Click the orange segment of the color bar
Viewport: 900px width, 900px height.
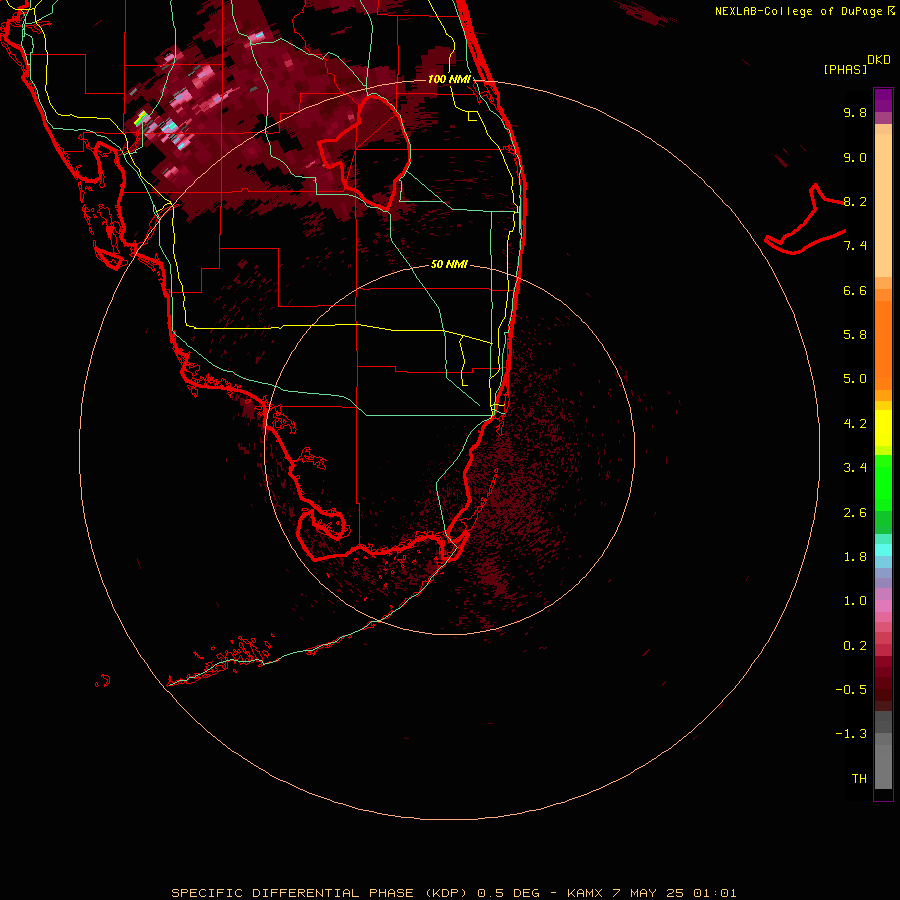tap(883, 344)
